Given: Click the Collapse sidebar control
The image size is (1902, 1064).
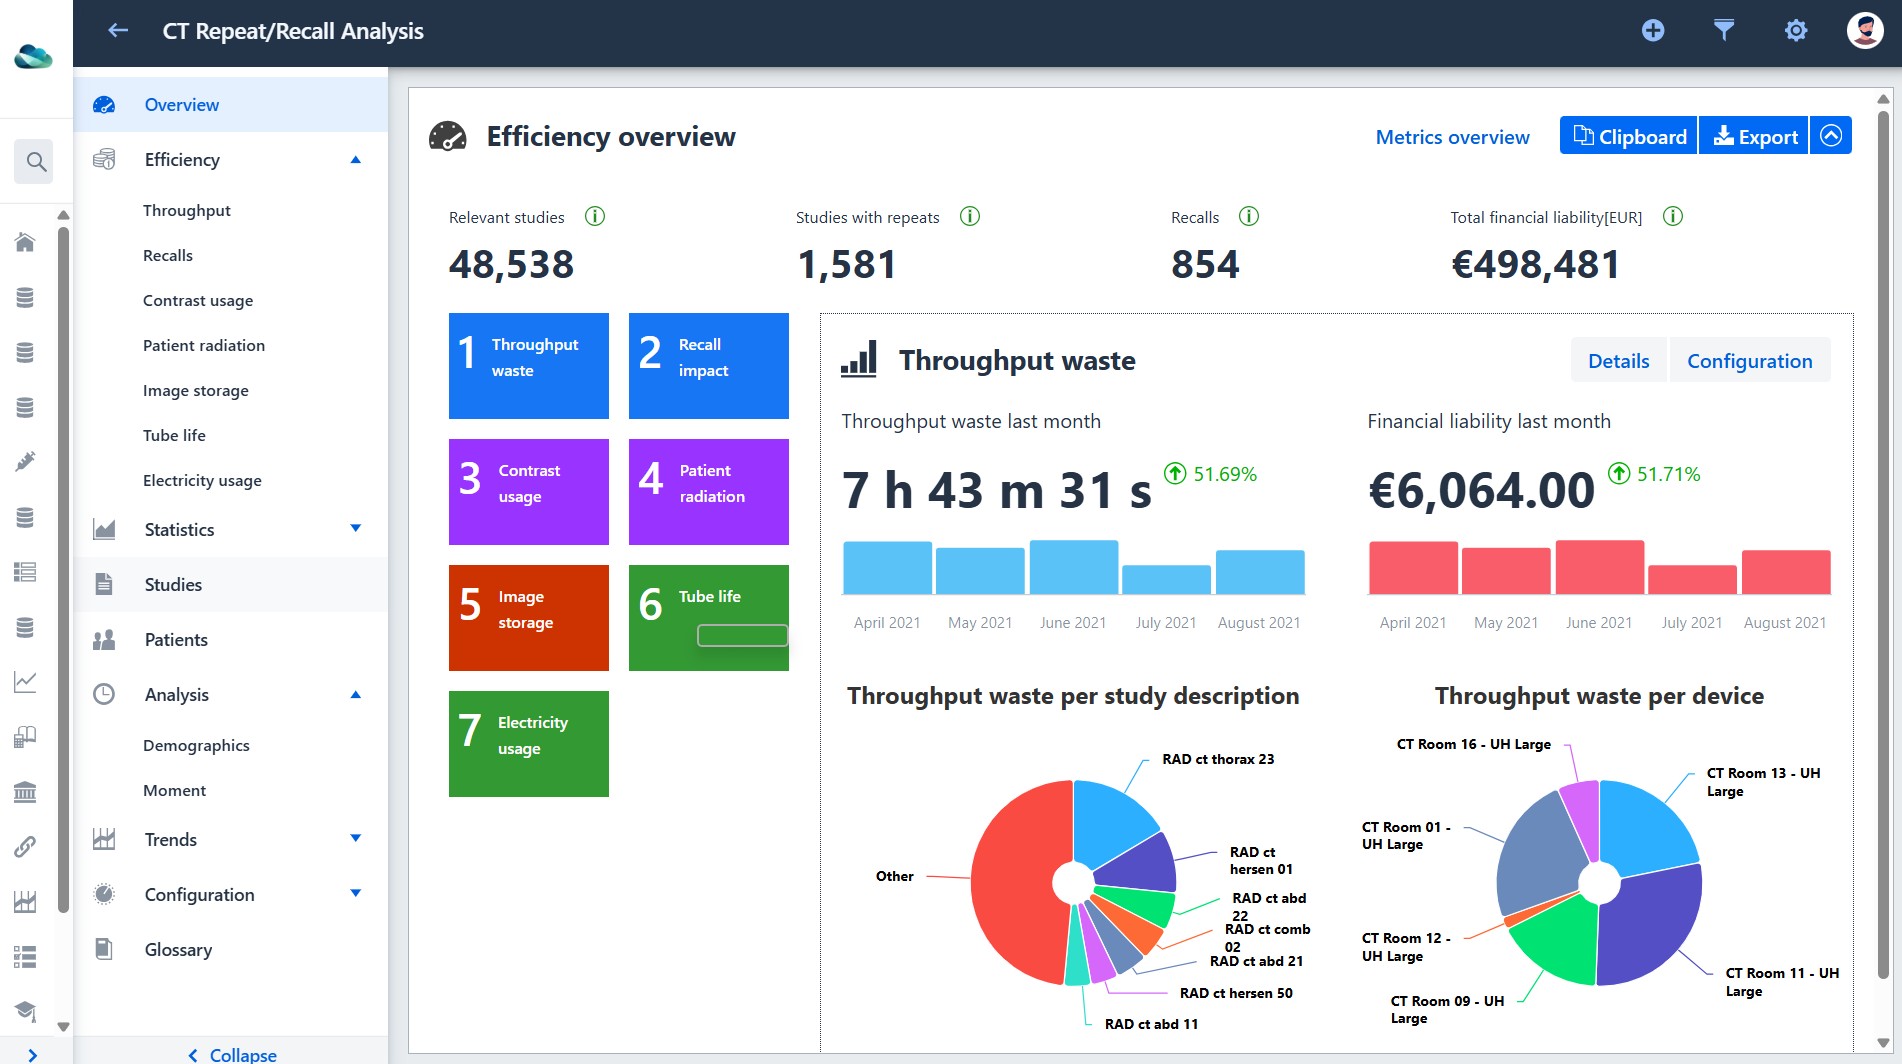Looking at the screenshot, I should 231,1054.
